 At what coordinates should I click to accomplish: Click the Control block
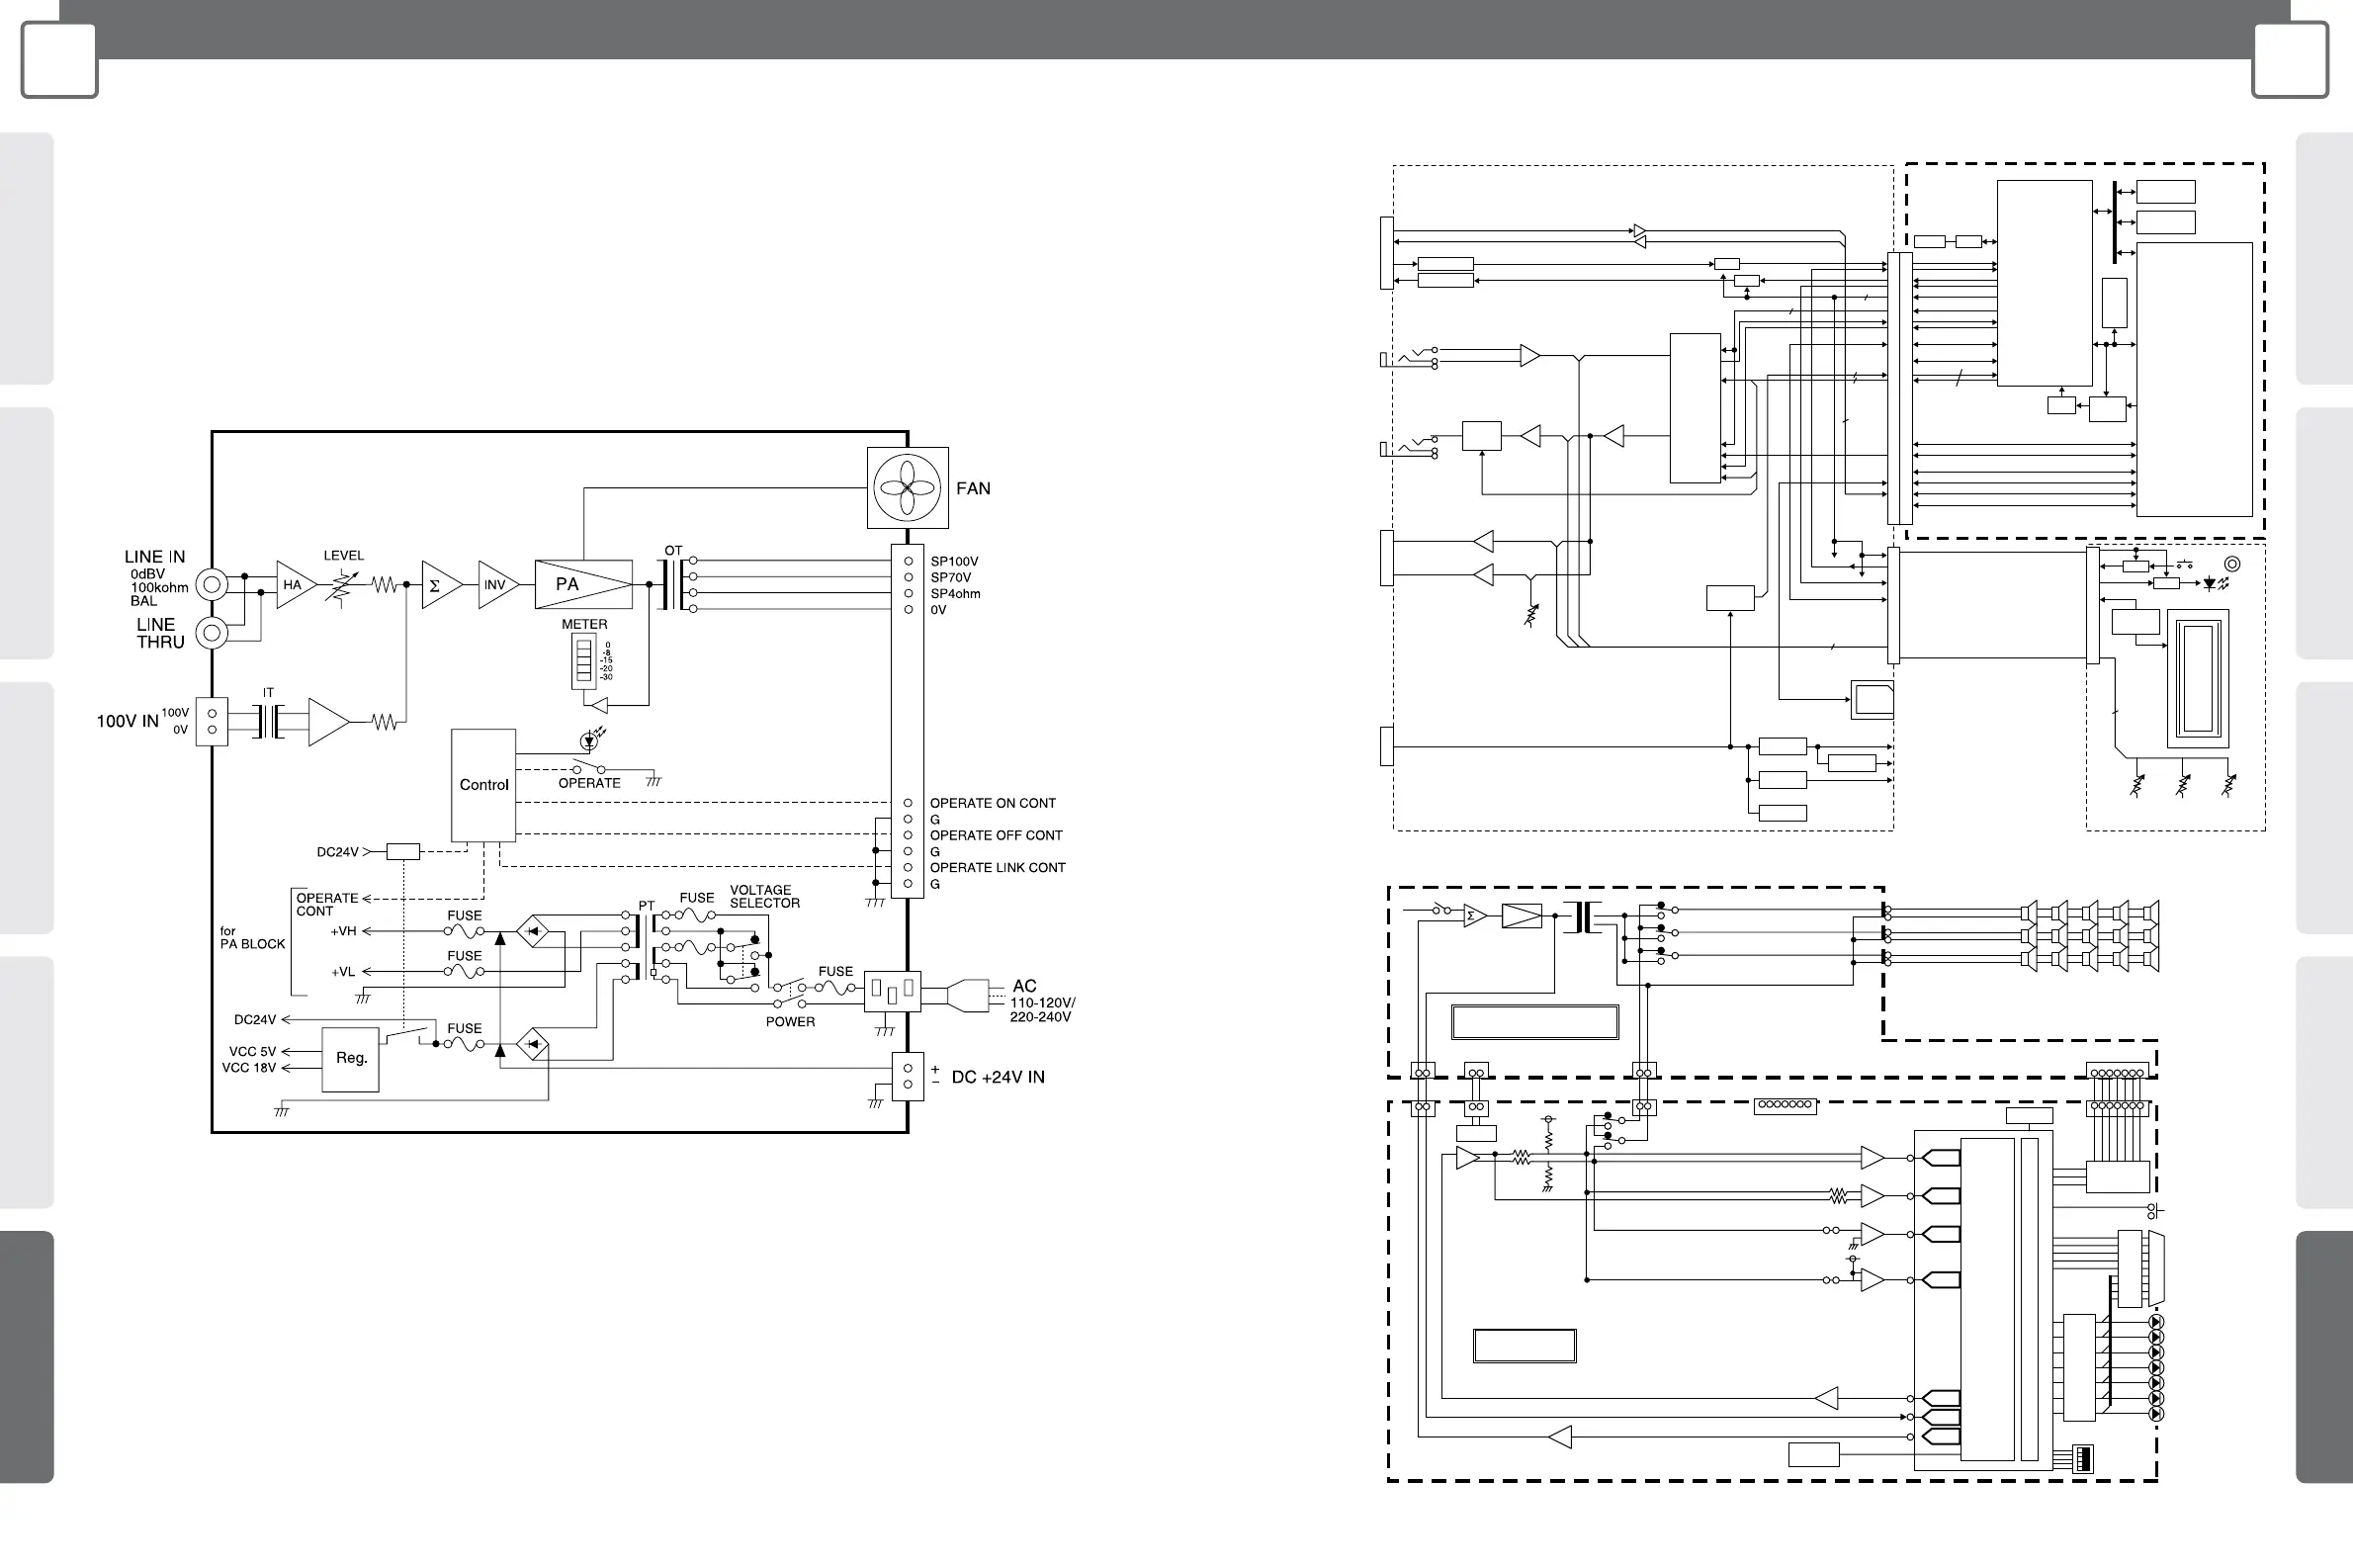pos(484,785)
